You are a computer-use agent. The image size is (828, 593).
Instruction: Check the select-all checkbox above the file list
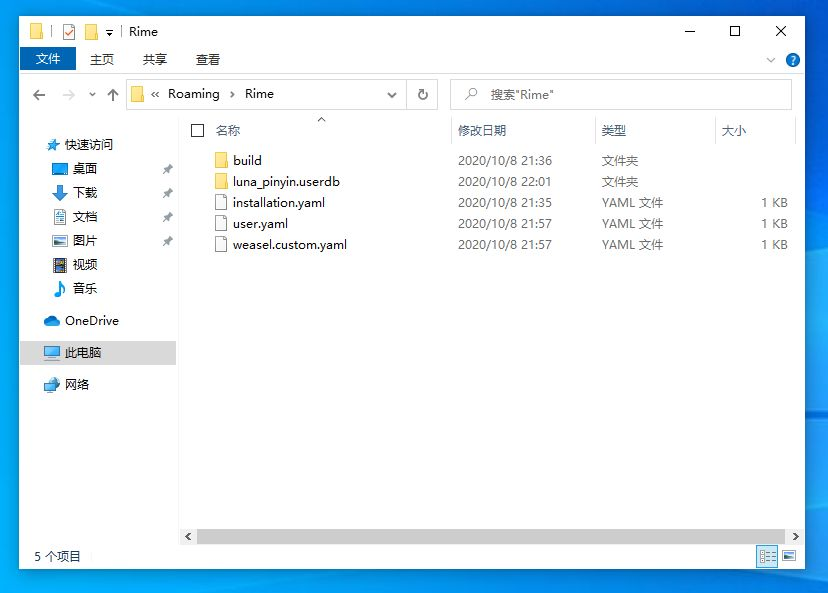click(x=197, y=130)
